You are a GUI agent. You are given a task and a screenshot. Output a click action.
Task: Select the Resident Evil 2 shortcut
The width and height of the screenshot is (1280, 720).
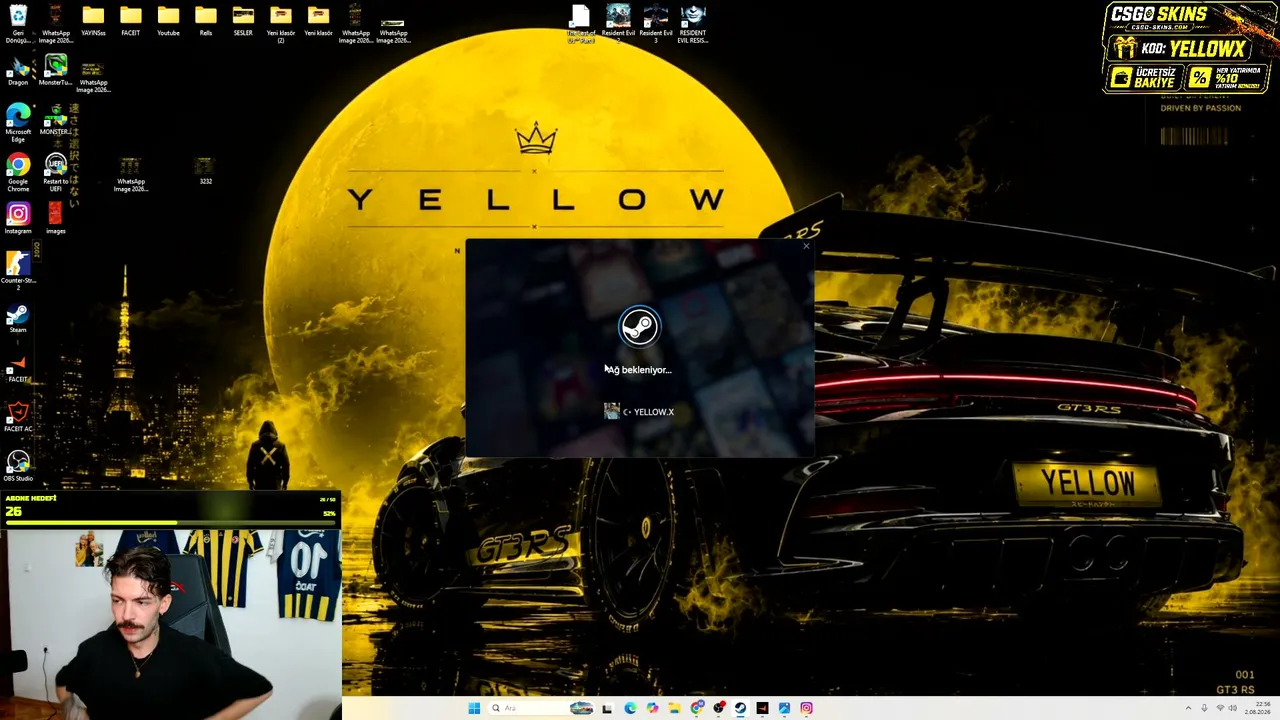[618, 24]
